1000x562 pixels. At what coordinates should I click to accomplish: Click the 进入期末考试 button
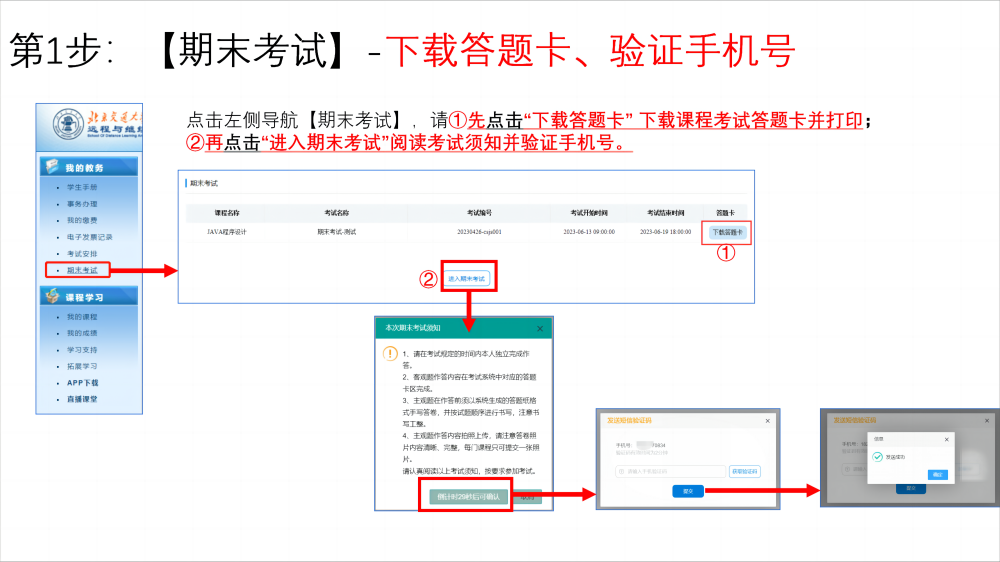pyautogui.click(x=466, y=278)
